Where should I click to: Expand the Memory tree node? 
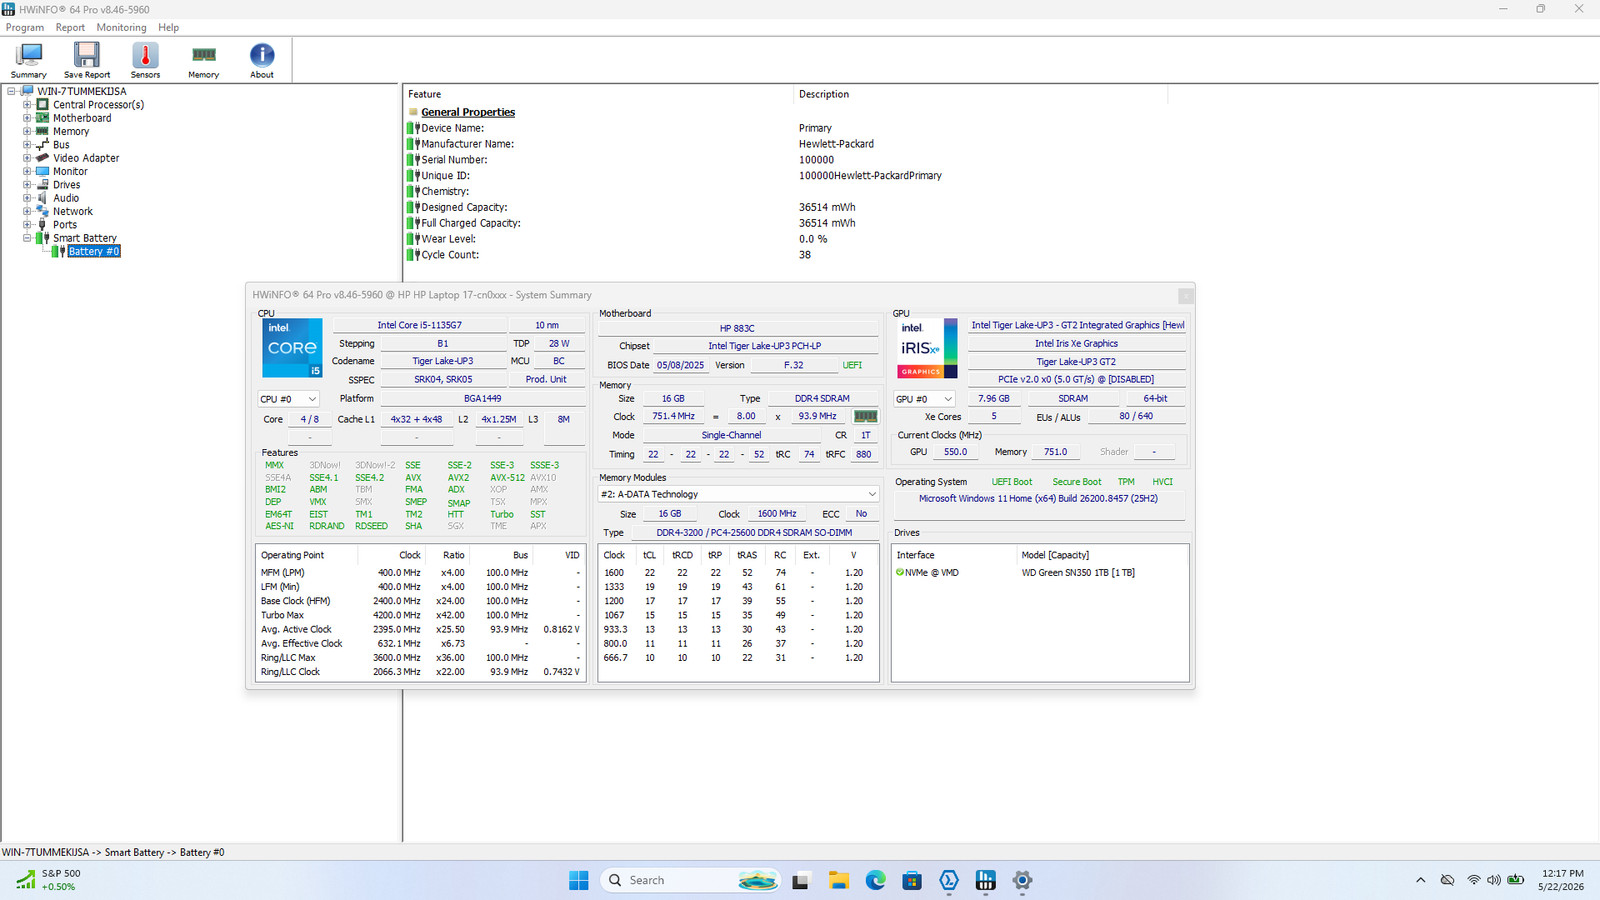(27, 131)
